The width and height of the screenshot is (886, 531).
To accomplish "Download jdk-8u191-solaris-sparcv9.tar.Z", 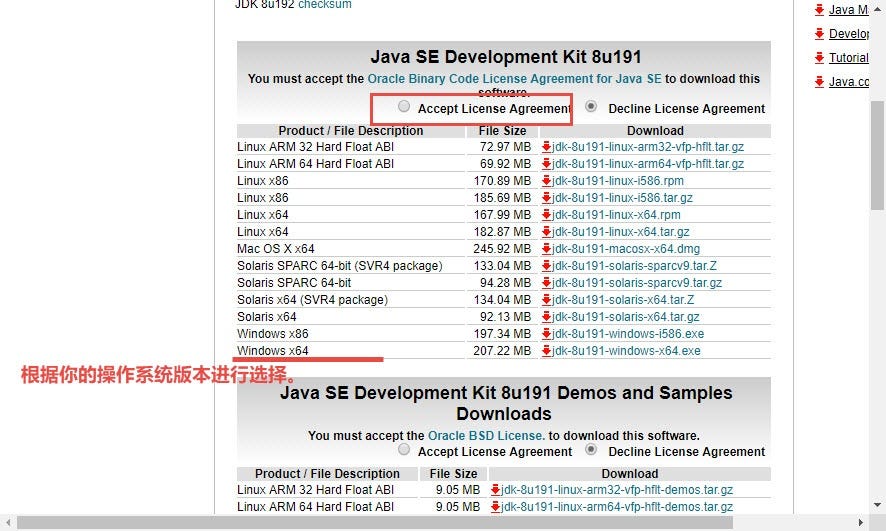I will [x=634, y=266].
